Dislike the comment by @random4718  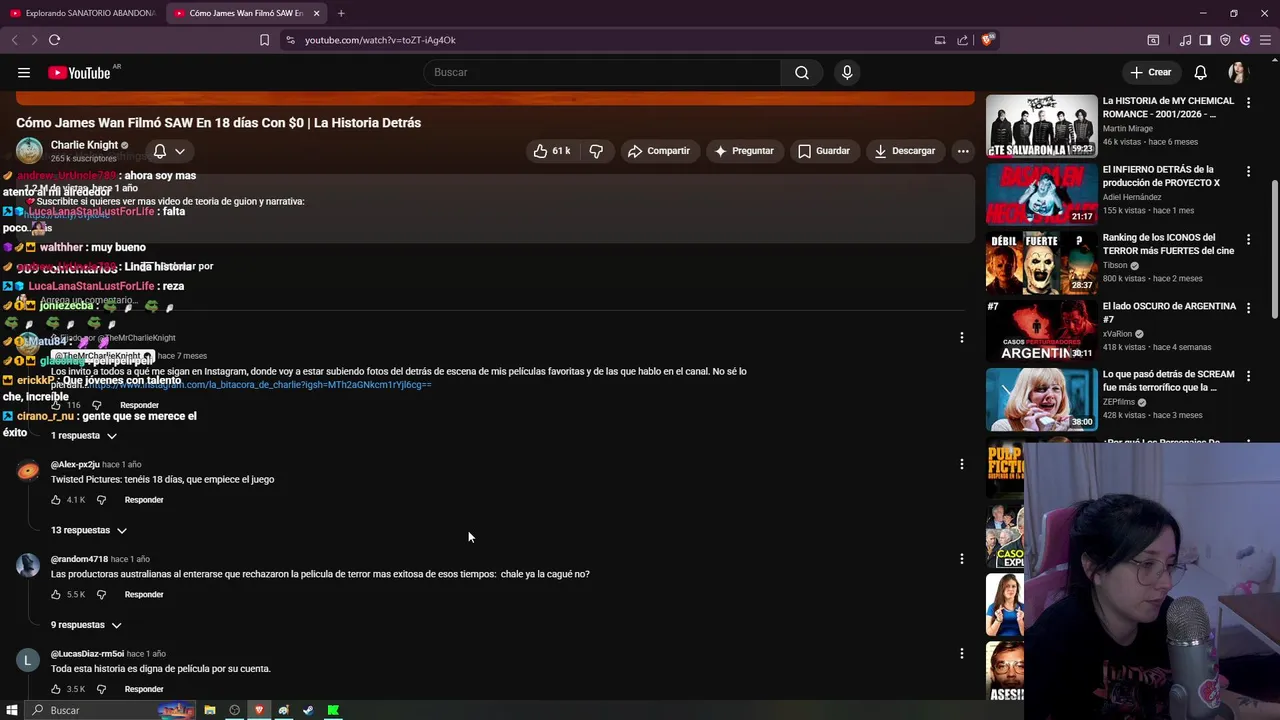click(101, 595)
